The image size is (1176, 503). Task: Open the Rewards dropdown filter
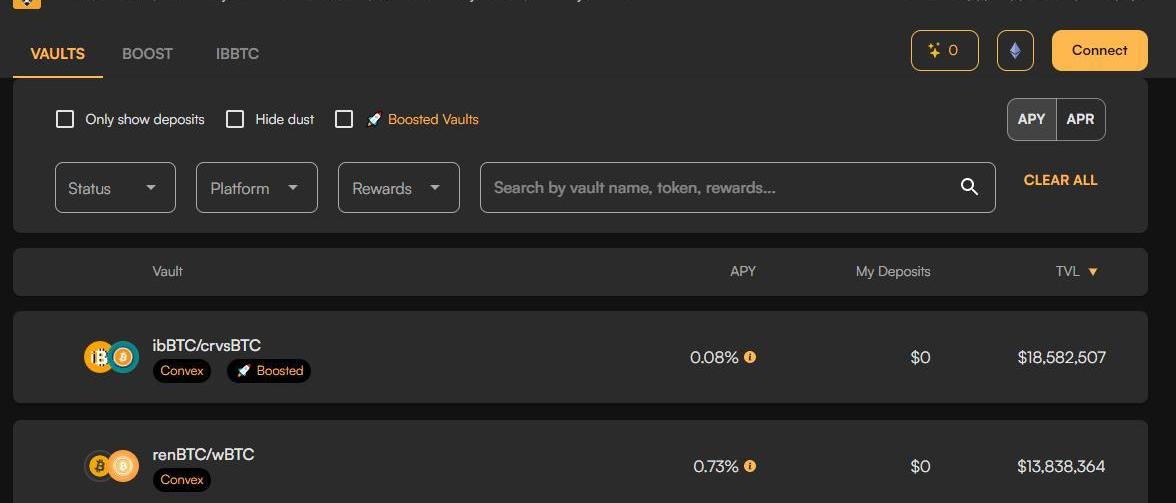pos(398,188)
